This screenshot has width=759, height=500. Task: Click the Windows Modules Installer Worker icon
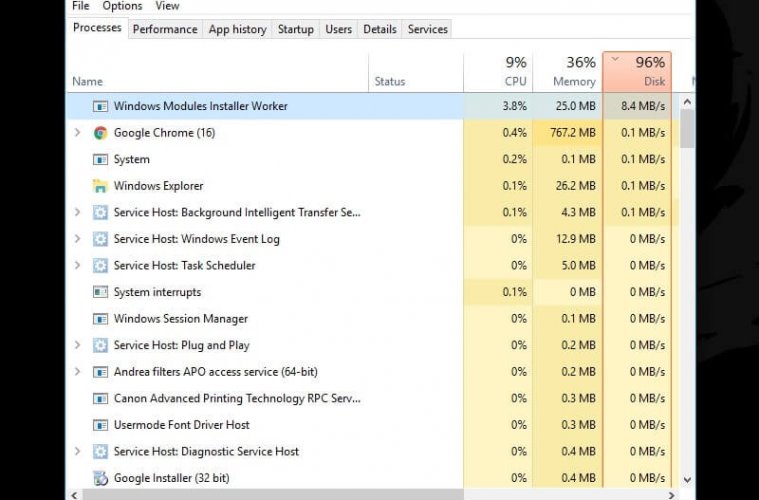pos(100,106)
